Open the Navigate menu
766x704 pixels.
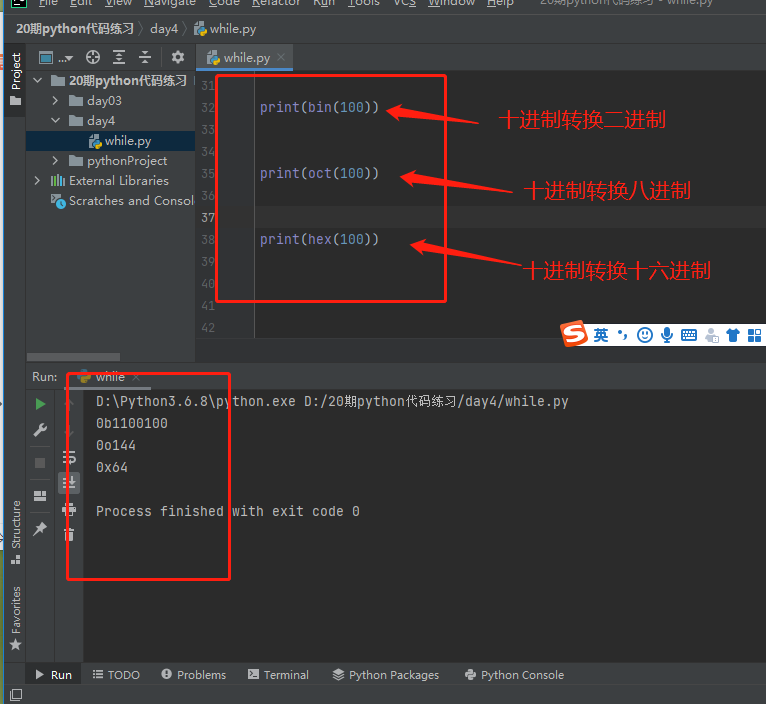click(x=170, y=3)
